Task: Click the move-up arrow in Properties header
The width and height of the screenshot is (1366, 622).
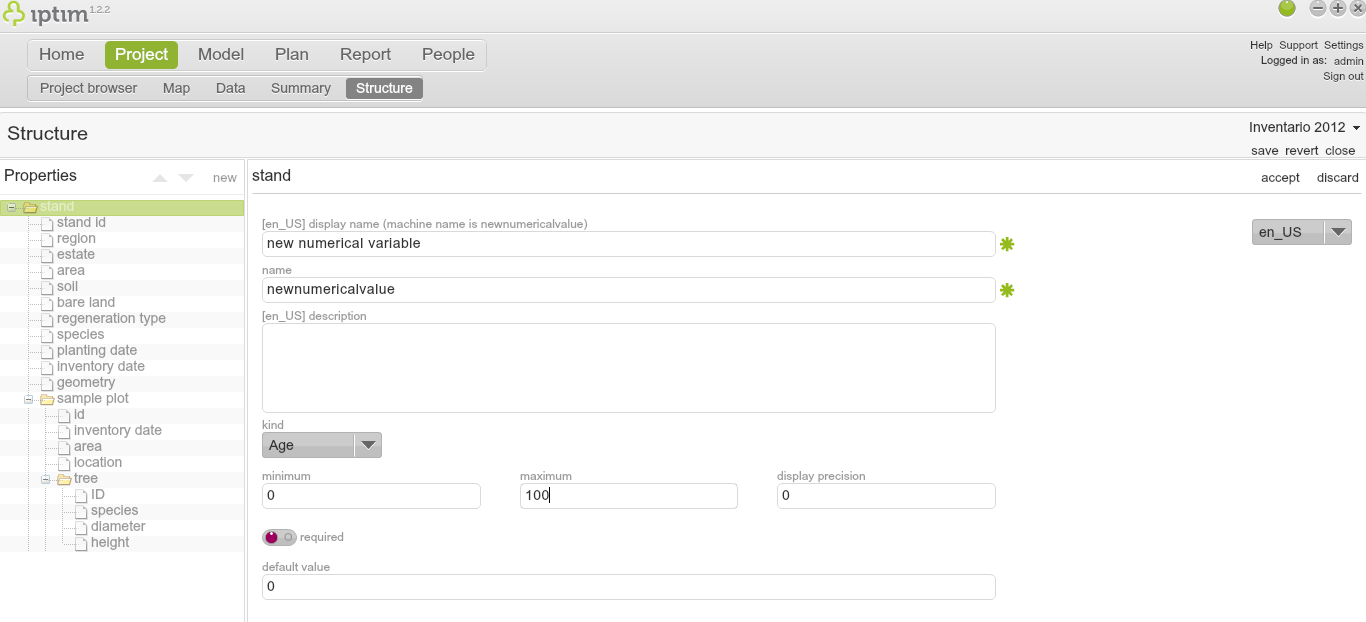Action: 160,178
